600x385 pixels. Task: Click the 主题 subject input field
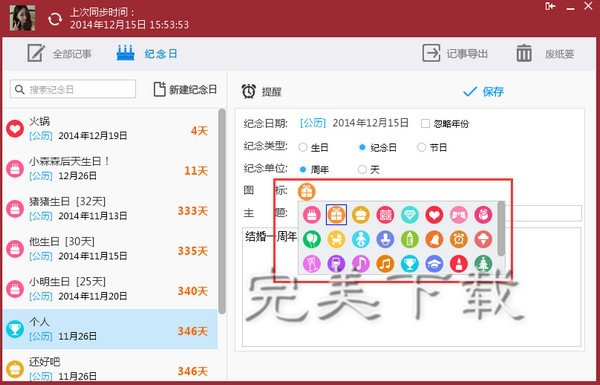tap(543, 213)
